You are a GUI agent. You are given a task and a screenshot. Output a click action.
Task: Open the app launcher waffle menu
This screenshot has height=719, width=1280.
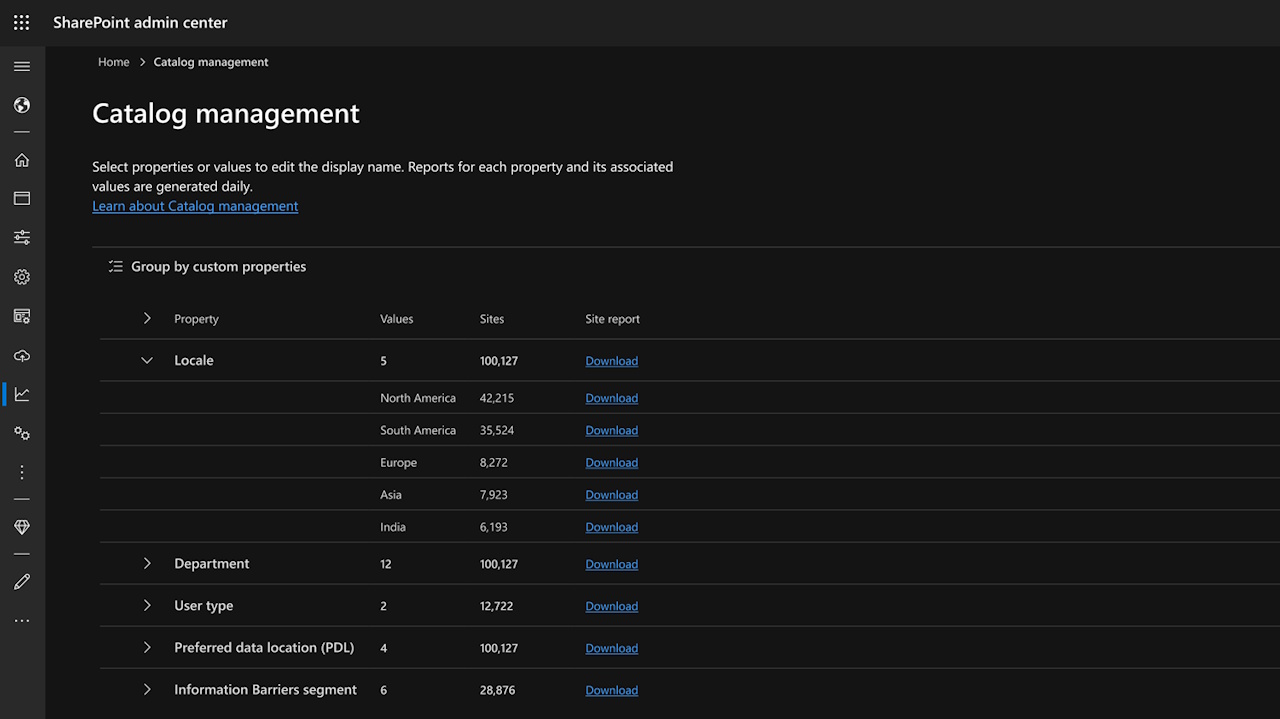(21, 22)
